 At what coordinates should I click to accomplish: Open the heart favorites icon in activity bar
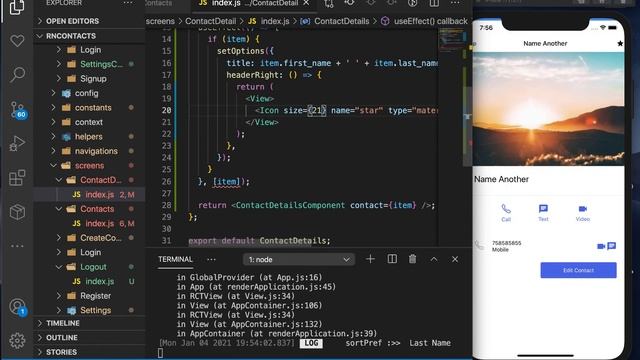(17, 40)
